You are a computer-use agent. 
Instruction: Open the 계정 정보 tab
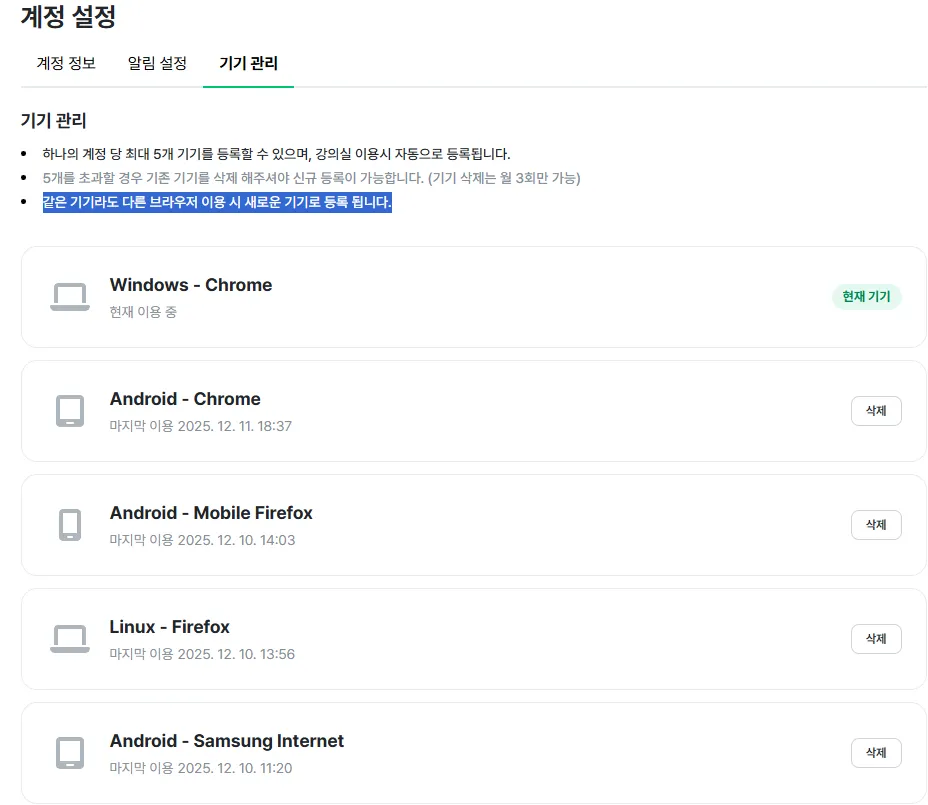66,63
